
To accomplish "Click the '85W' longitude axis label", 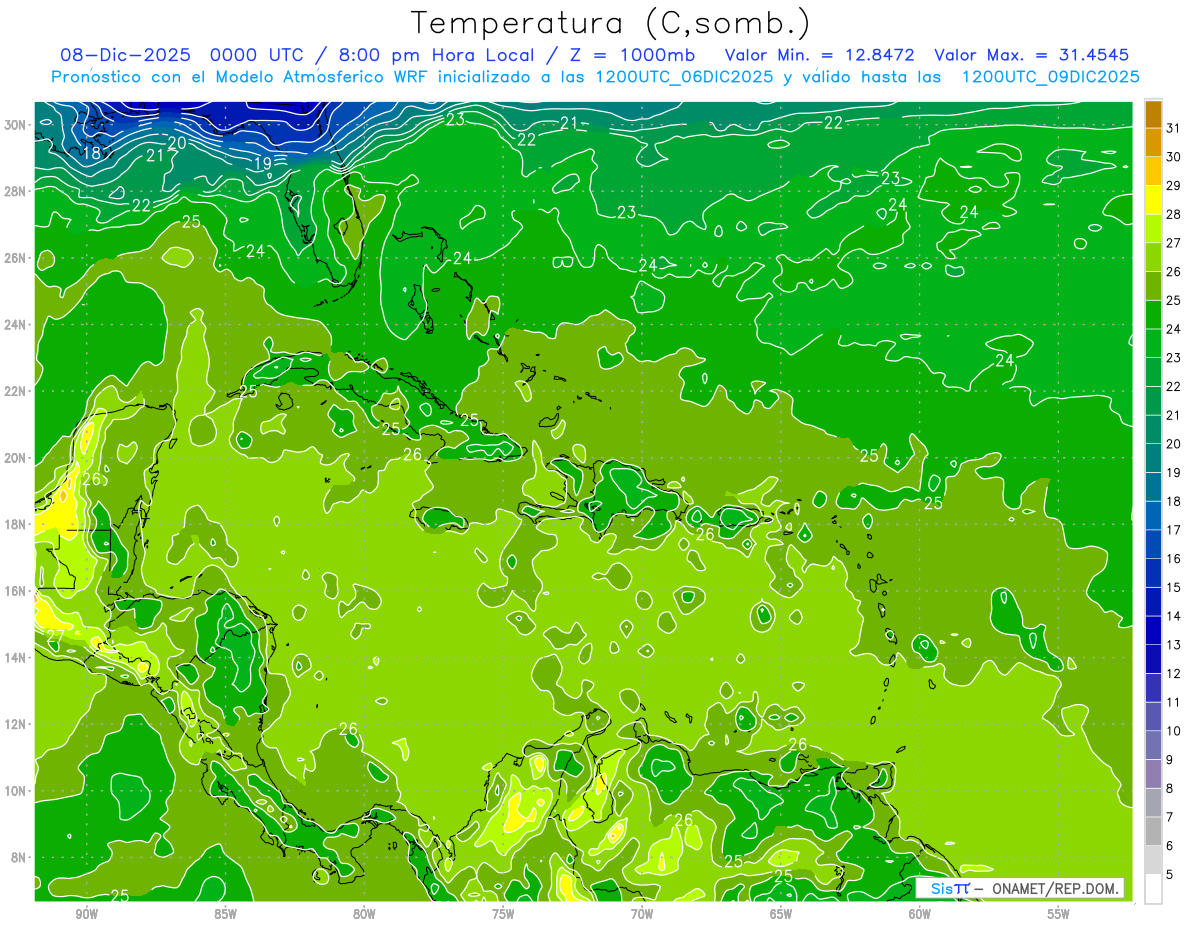I will (x=225, y=914).
